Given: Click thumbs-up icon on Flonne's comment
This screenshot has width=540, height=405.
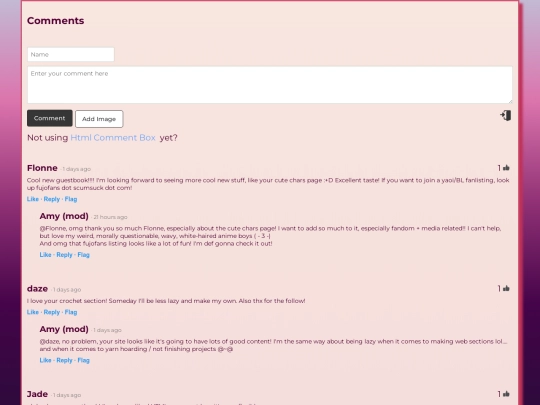Looking at the screenshot, I should coord(506,168).
